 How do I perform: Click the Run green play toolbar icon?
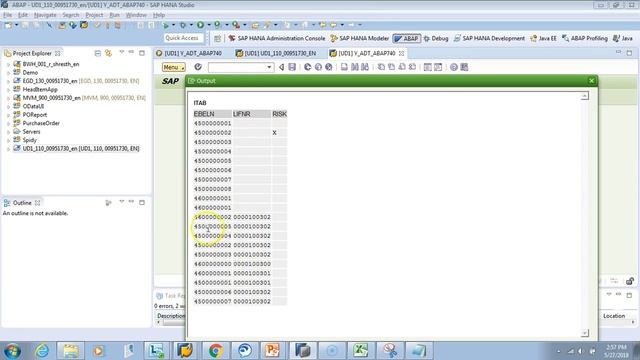(x=200, y=25)
